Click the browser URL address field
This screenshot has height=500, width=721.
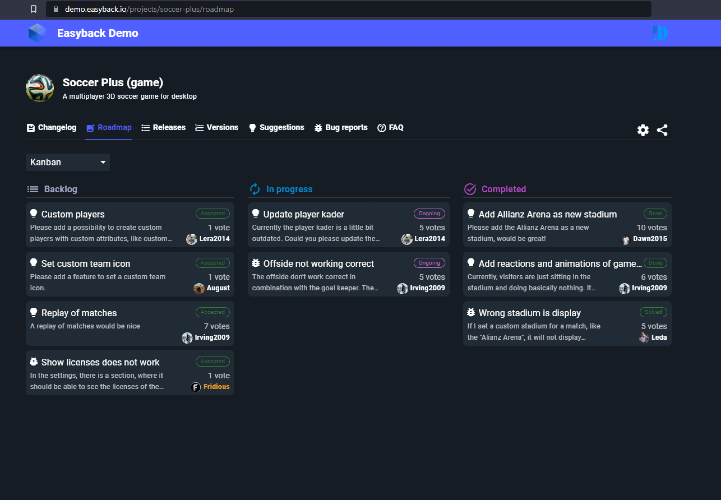[x=349, y=9]
